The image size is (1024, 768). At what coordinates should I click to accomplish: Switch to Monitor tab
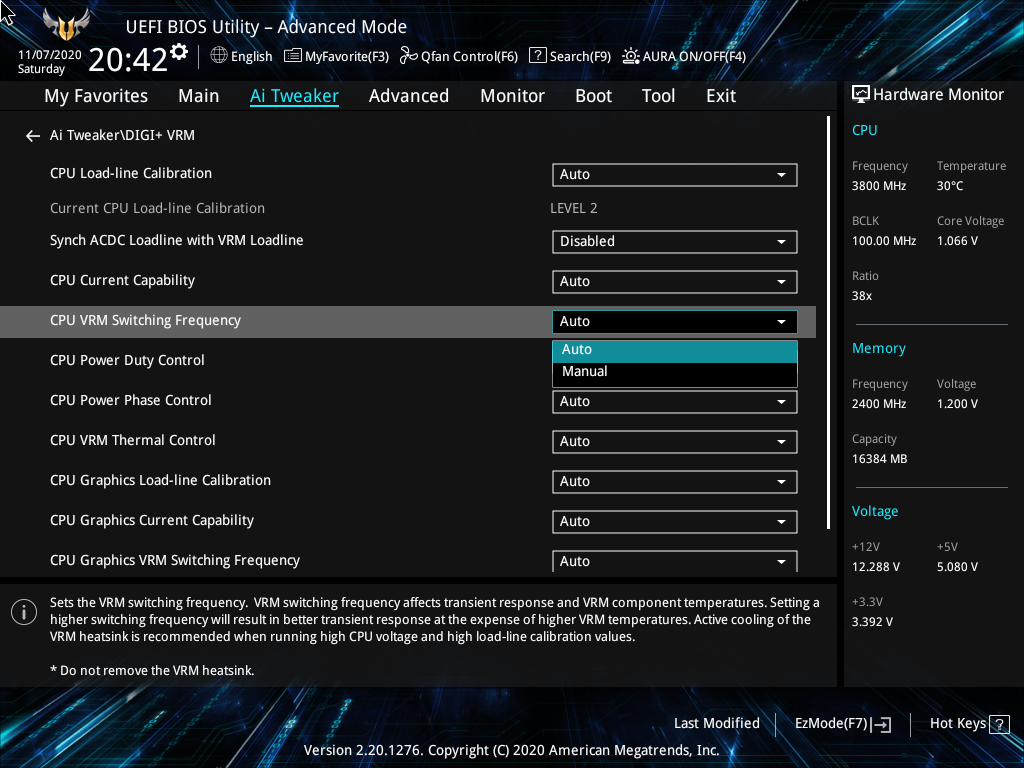pyautogui.click(x=512, y=96)
